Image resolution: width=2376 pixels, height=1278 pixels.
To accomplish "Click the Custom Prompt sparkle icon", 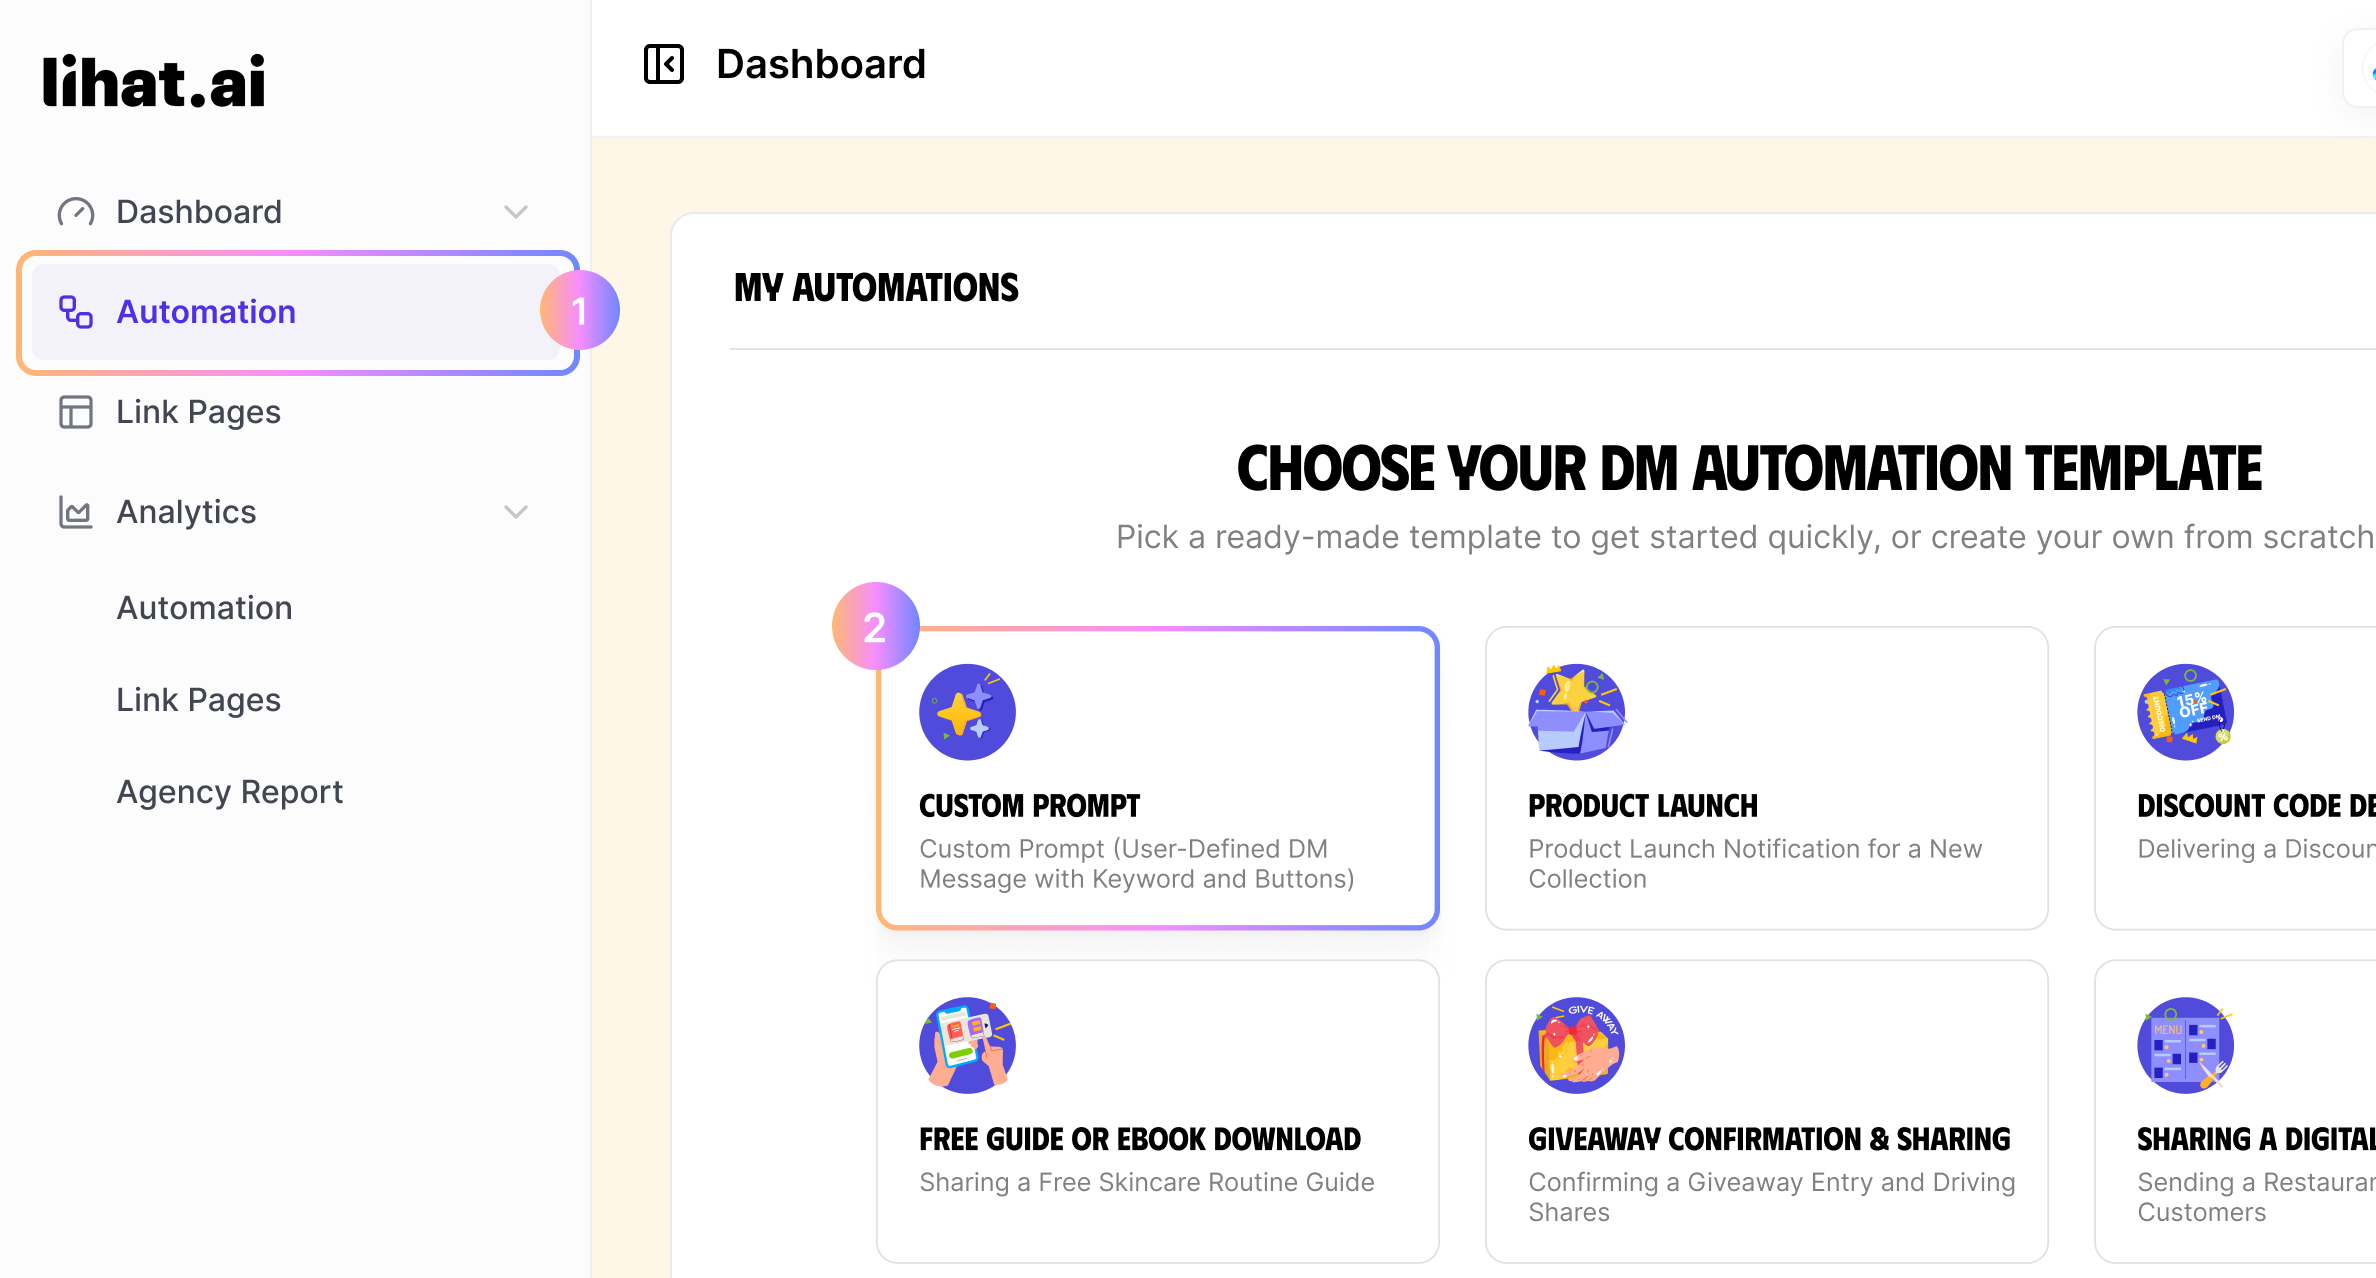I will [x=967, y=712].
